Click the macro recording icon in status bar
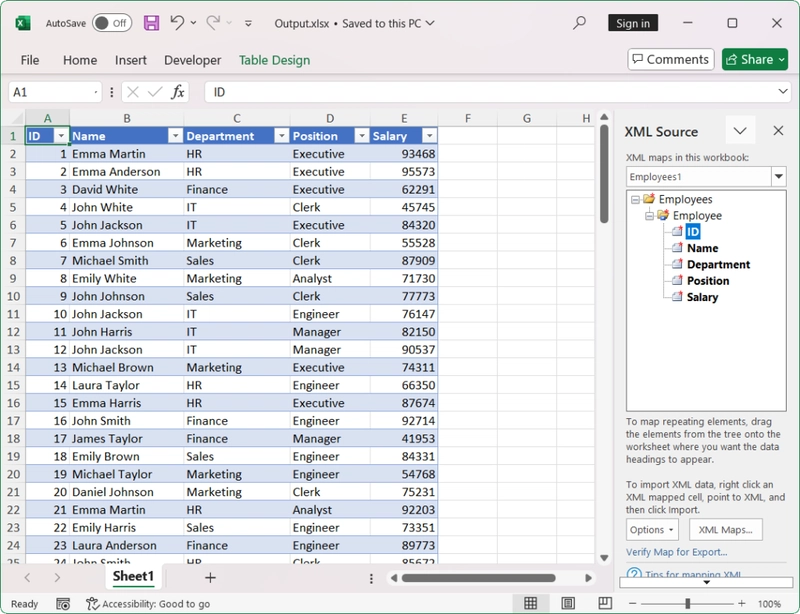Image resolution: width=800 pixels, height=614 pixels. click(63, 604)
